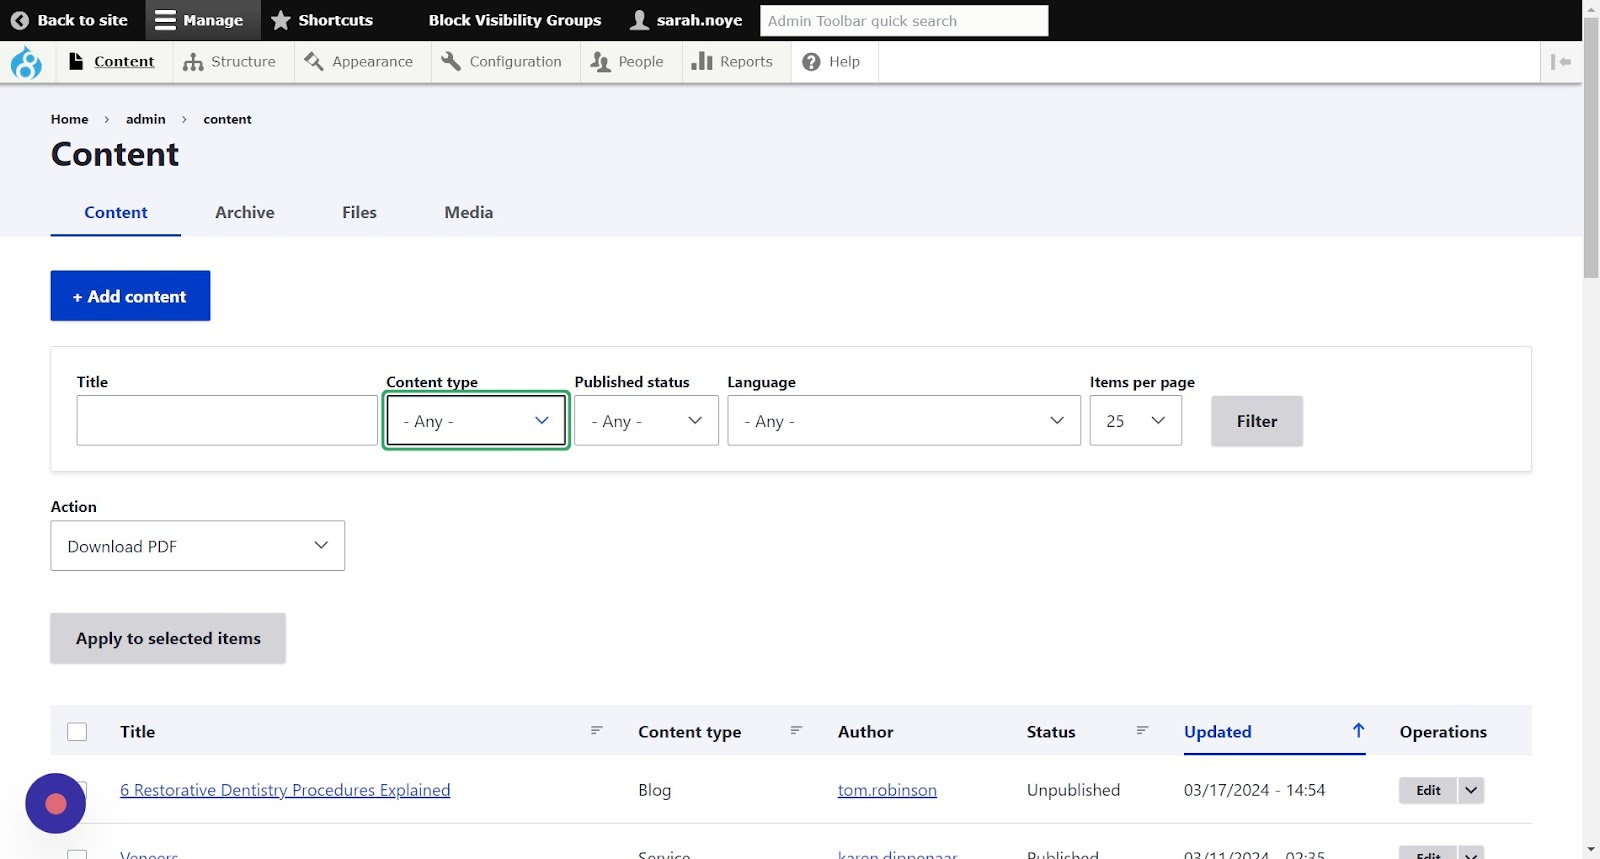The width and height of the screenshot is (1600, 859).
Task: Collapse toolbar using the orientation toggle icon
Action: click(x=1560, y=62)
